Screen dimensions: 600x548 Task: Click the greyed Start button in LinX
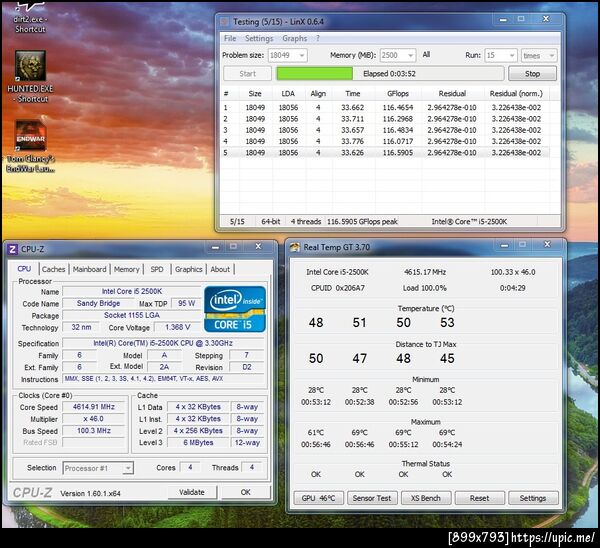(247, 74)
